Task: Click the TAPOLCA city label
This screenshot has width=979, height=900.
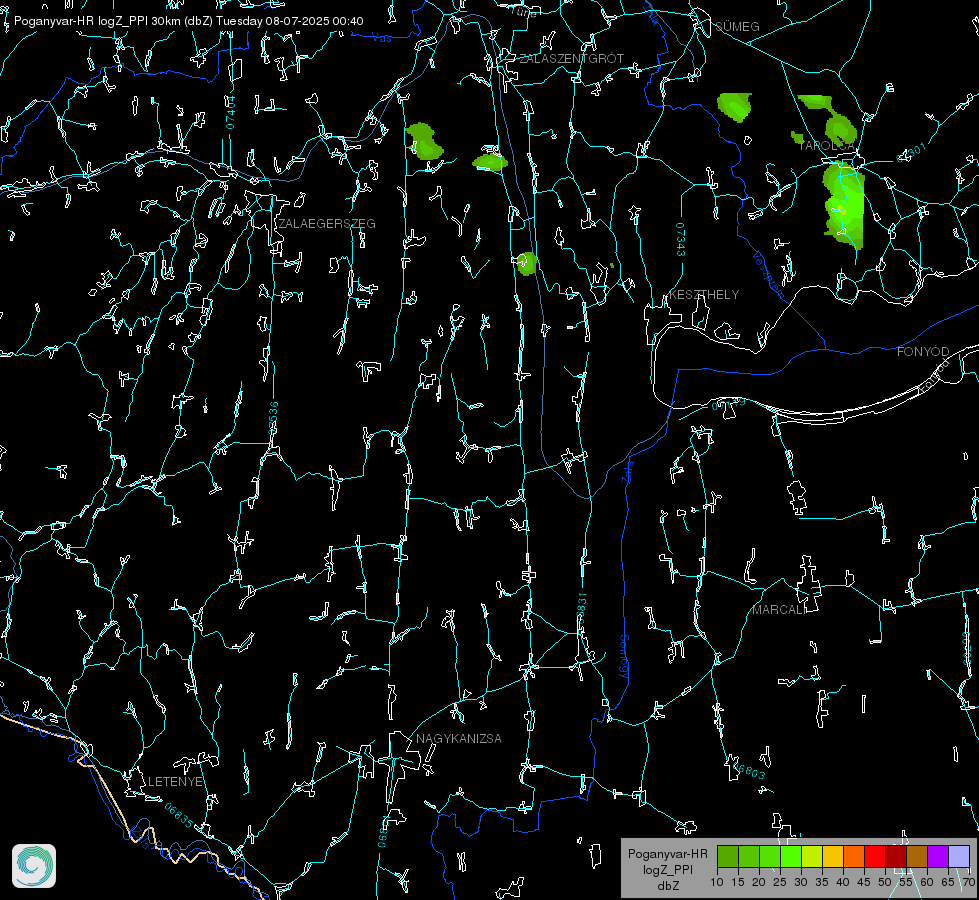Action: [826, 146]
